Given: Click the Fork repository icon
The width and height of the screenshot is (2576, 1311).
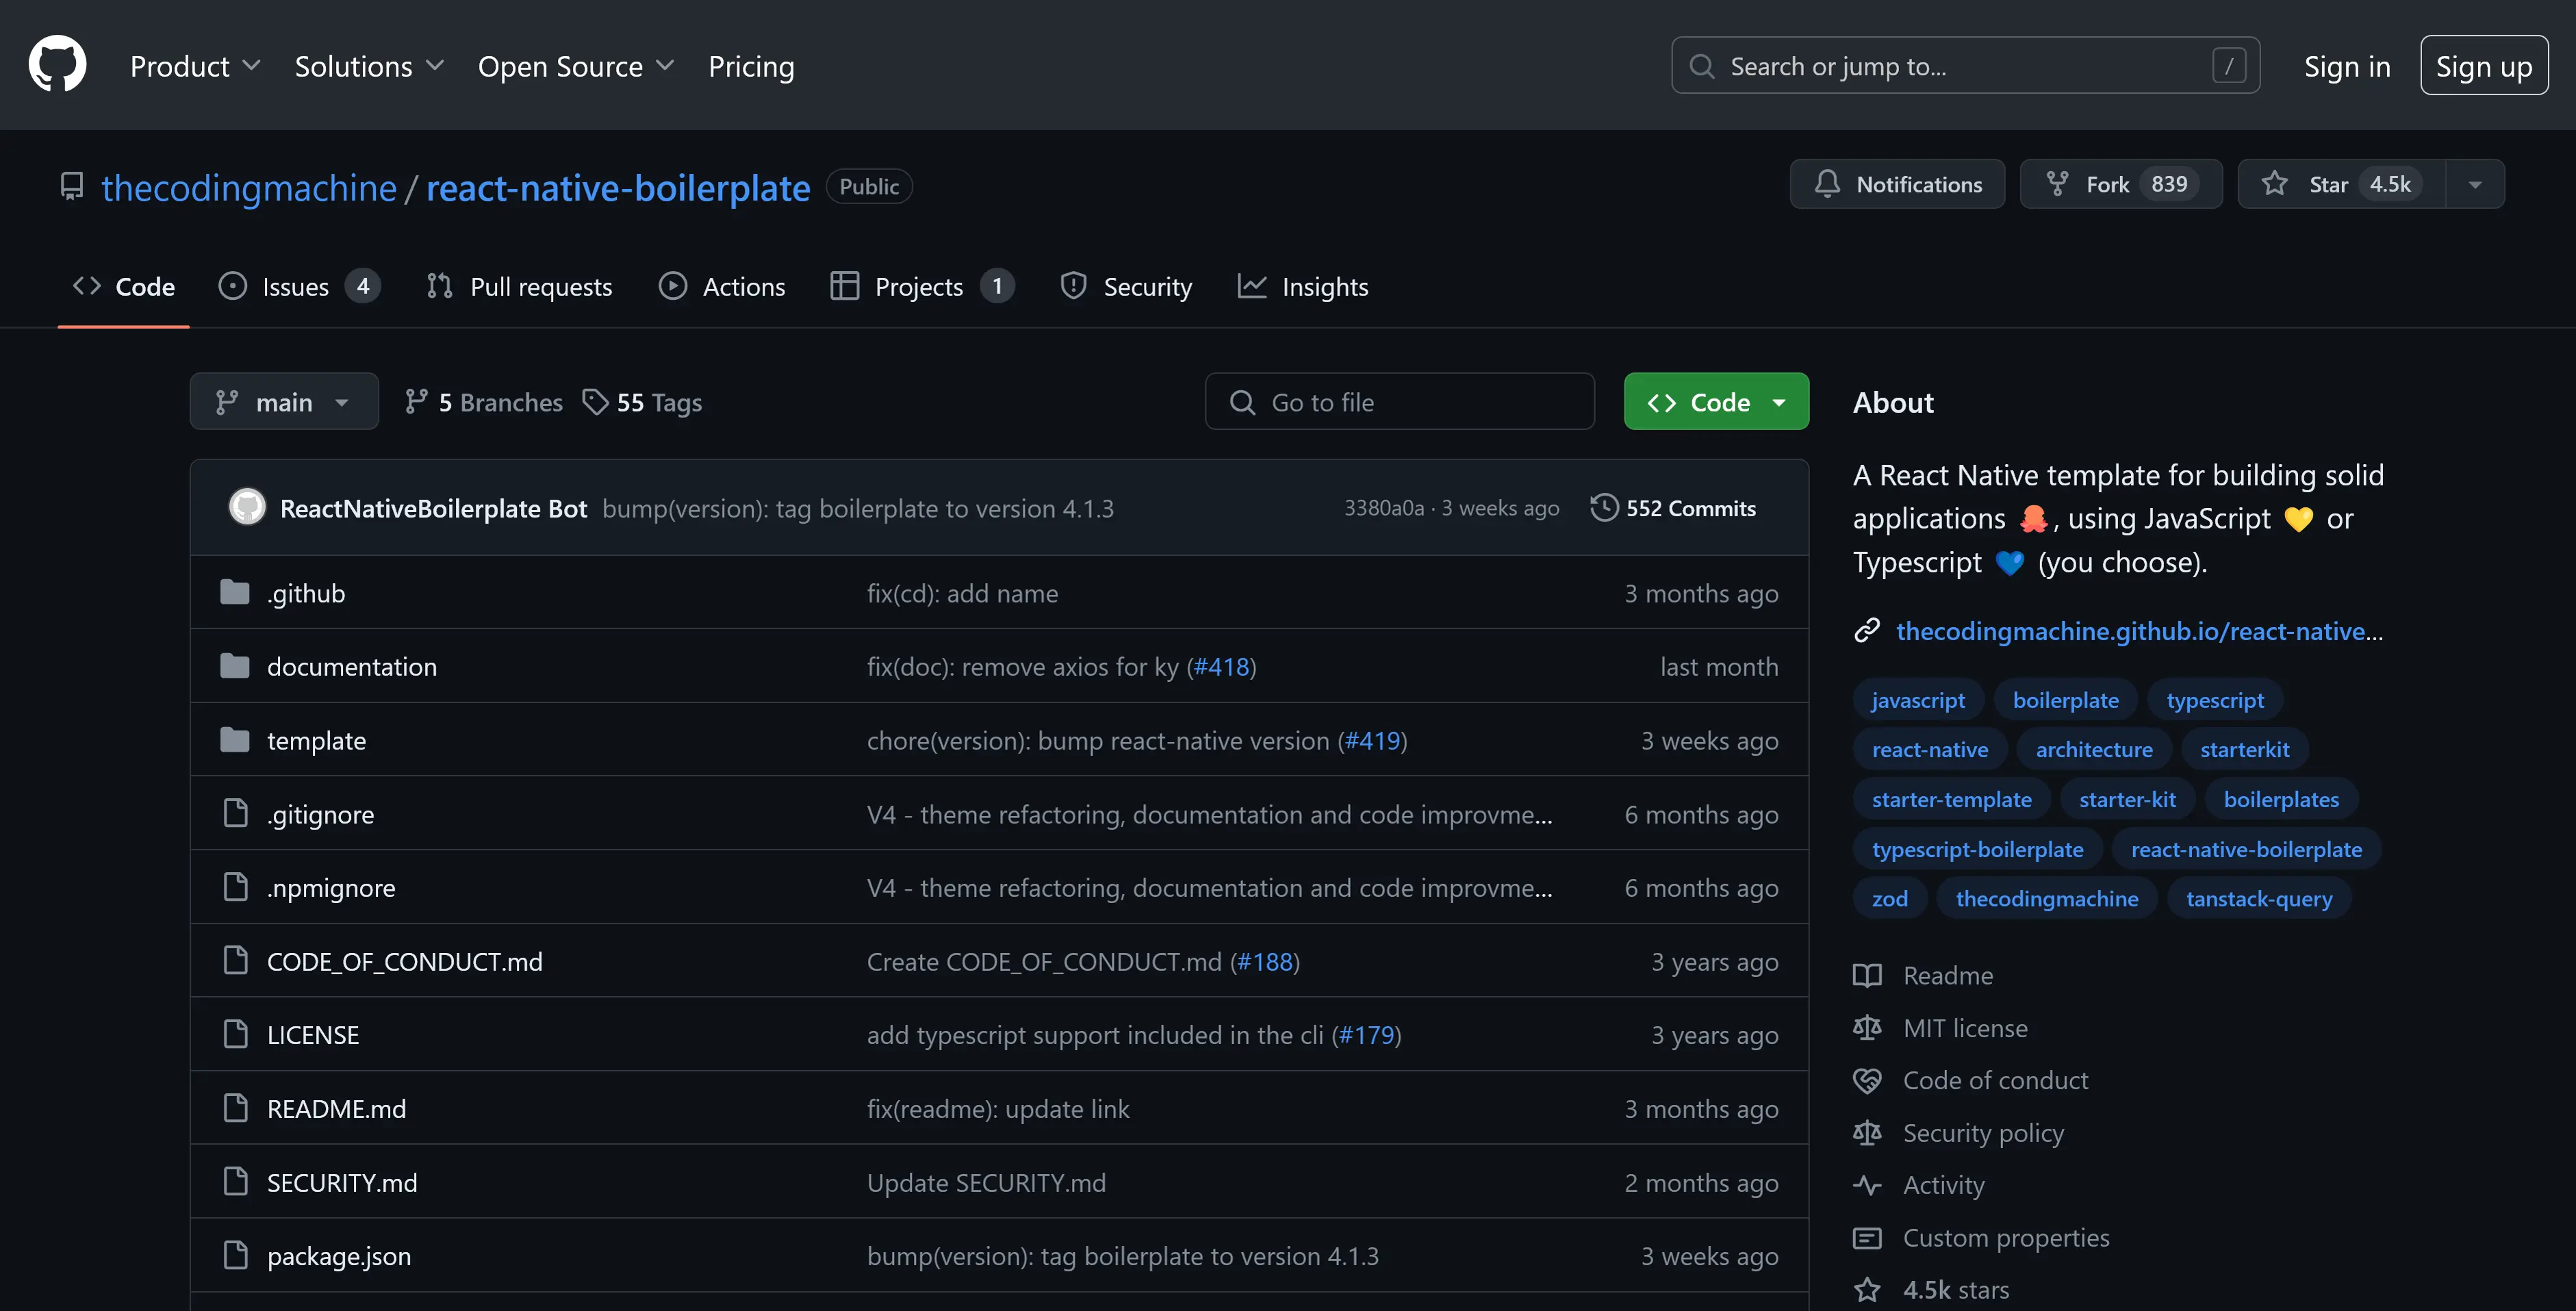Looking at the screenshot, I should (x=2057, y=184).
